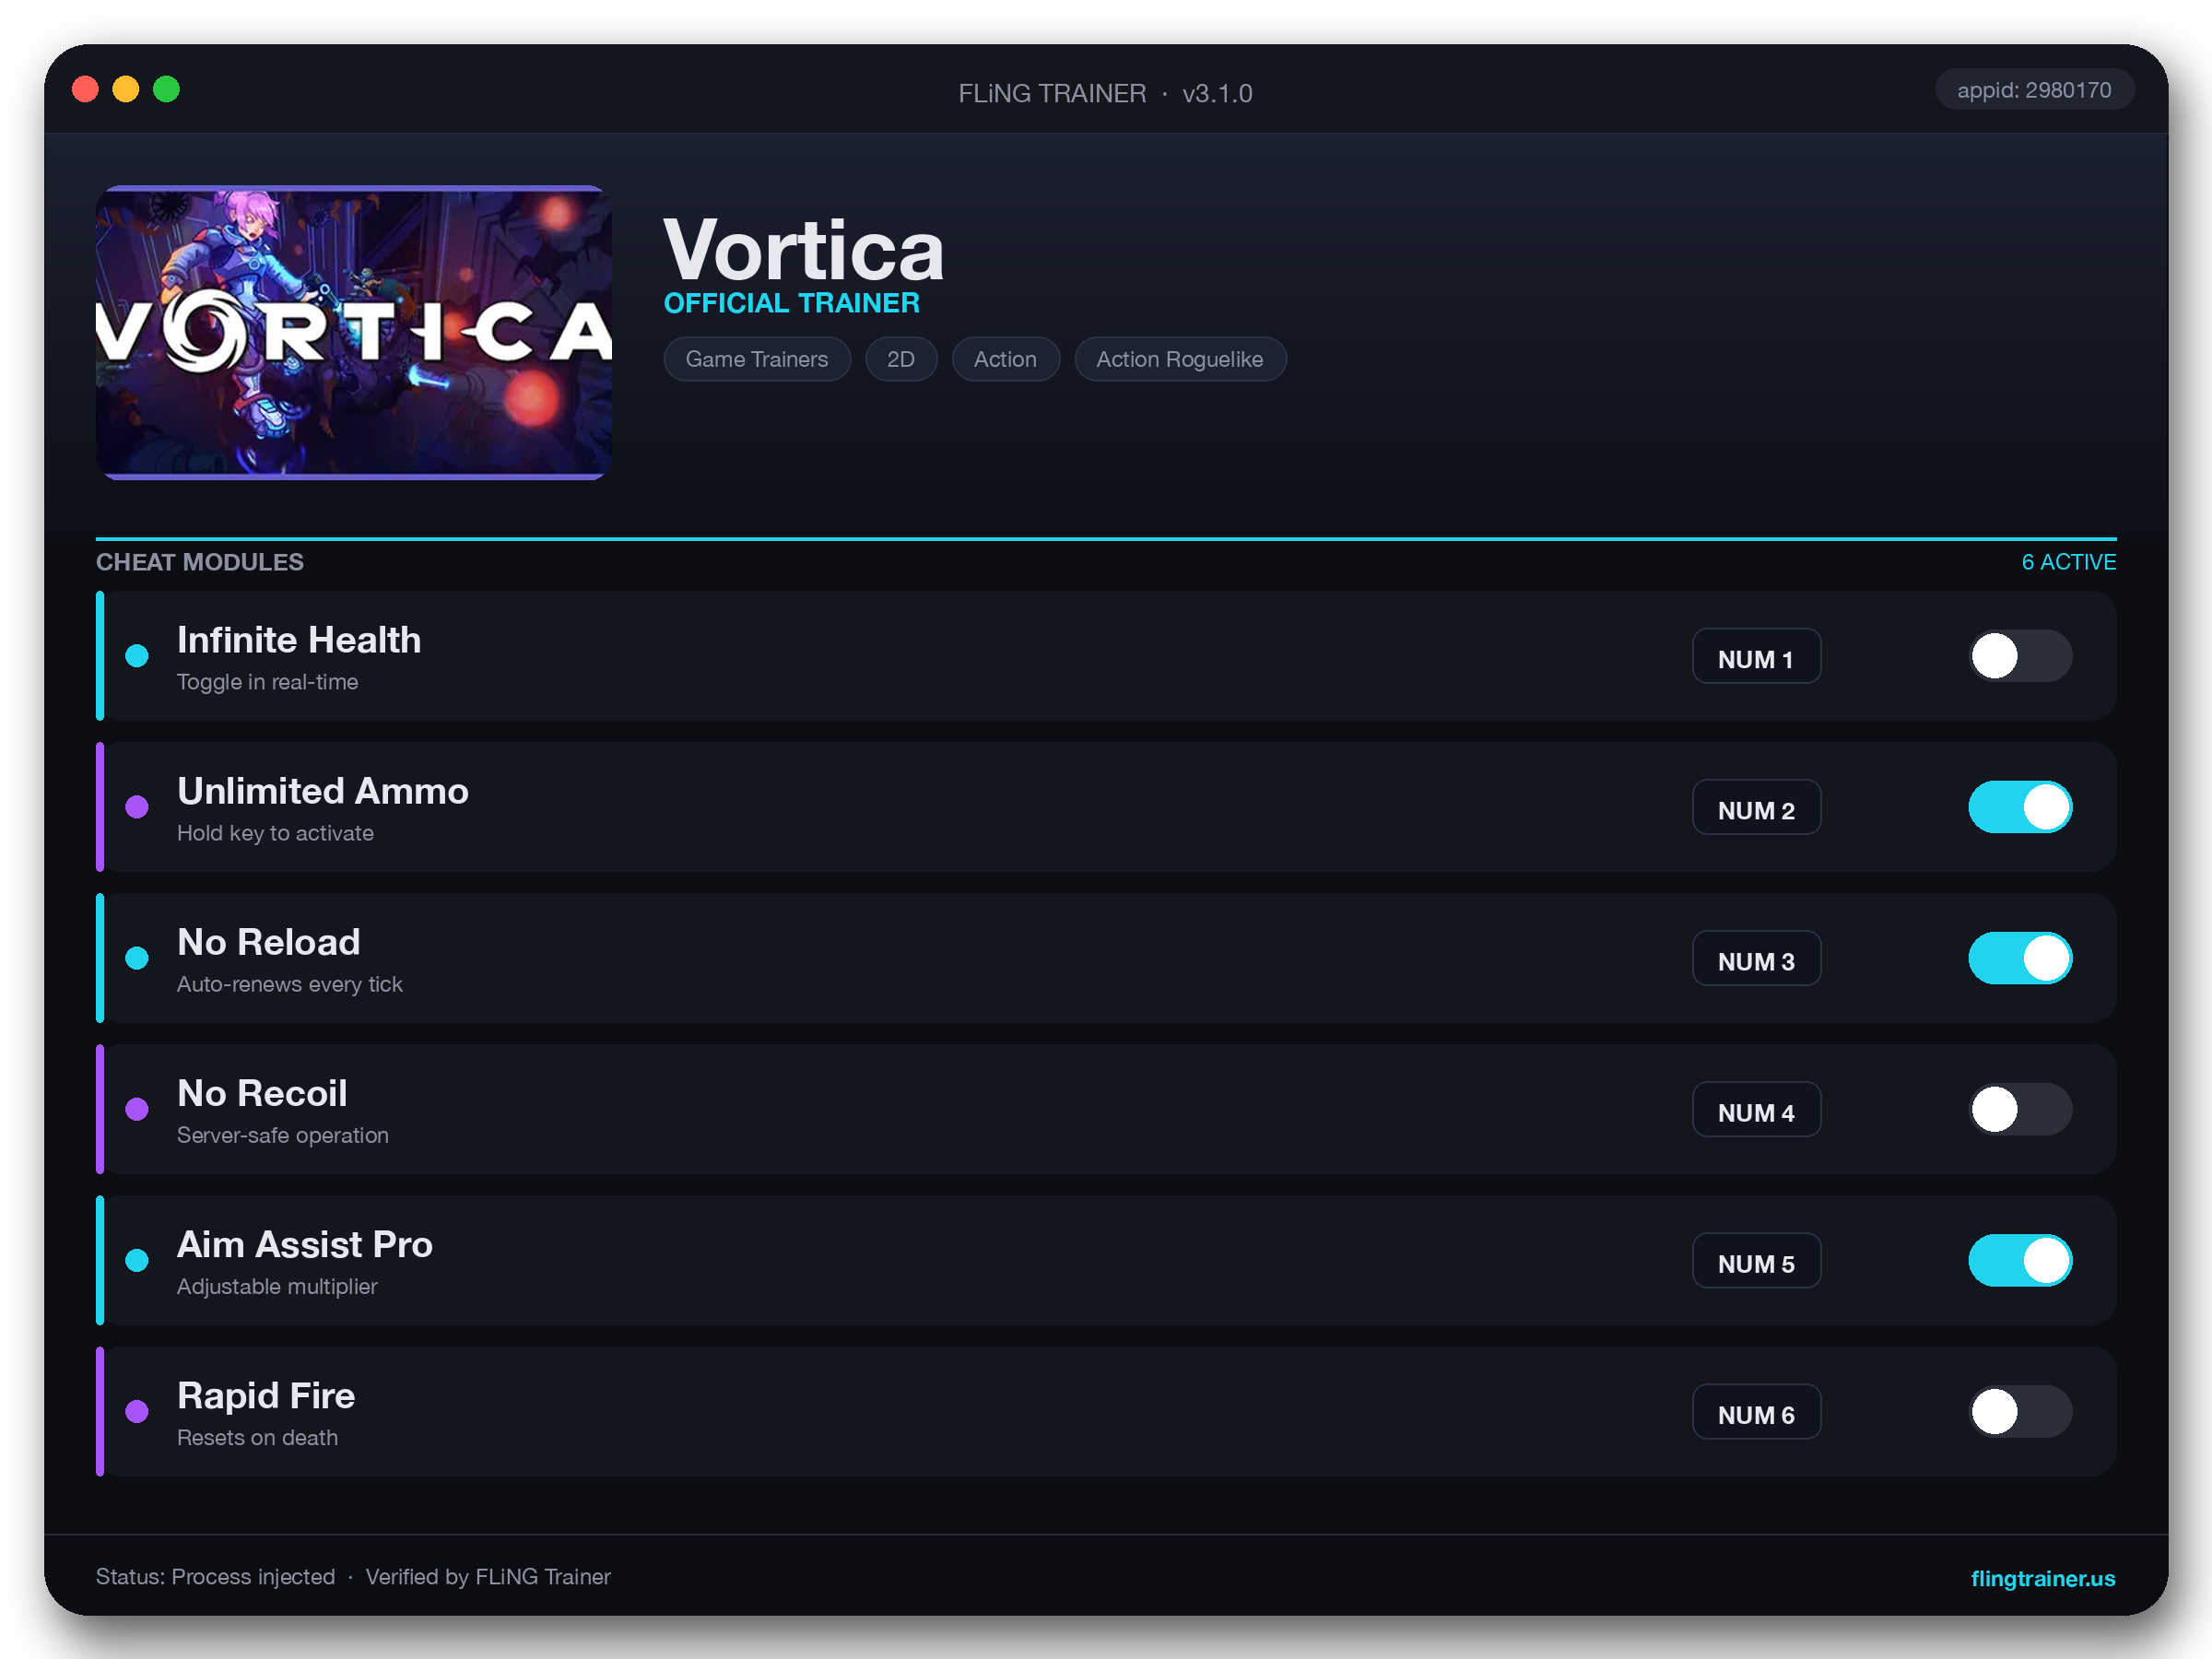
Task: Click the '6 ACTIVE' counter
Action: pyautogui.click(x=2068, y=562)
